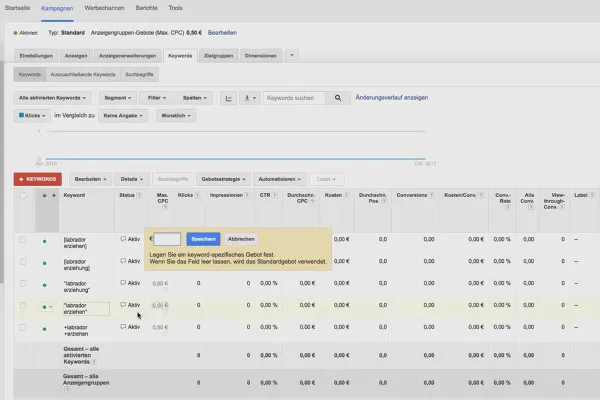Open status bubble for "labrador erziehen"
The width and height of the screenshot is (600, 400).
[123, 305]
